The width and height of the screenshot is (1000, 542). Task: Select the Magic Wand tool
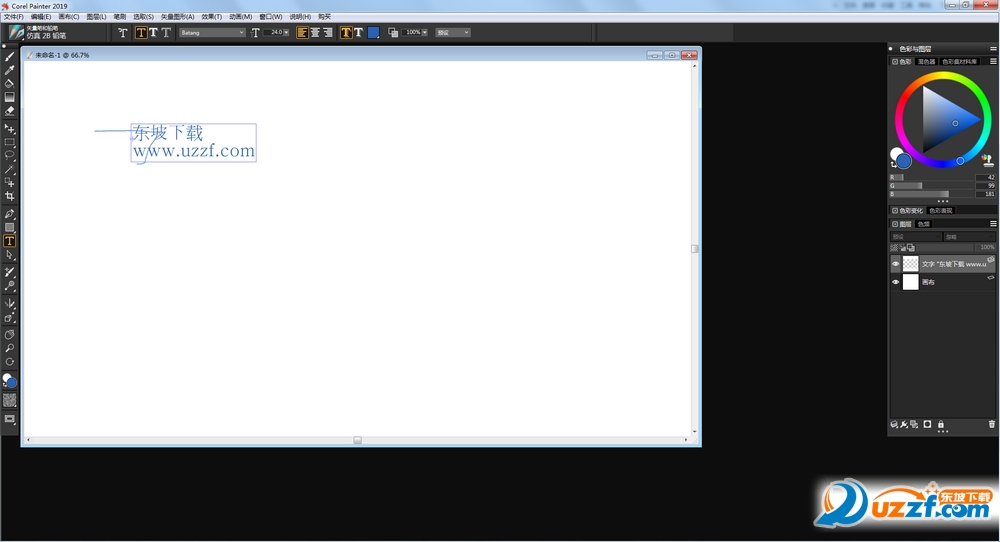10,170
